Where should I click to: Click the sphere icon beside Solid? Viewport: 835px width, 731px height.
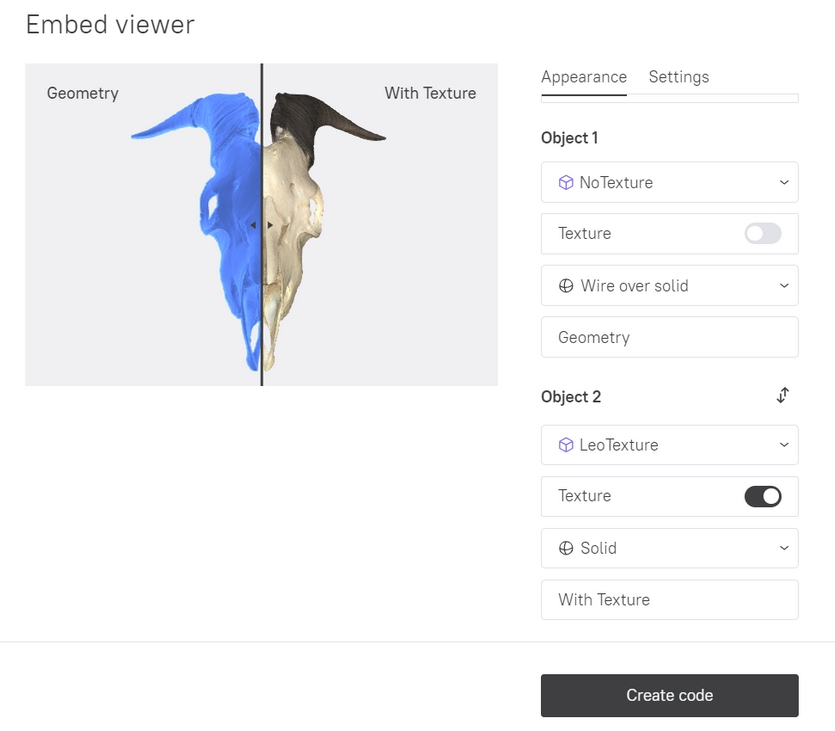point(566,548)
